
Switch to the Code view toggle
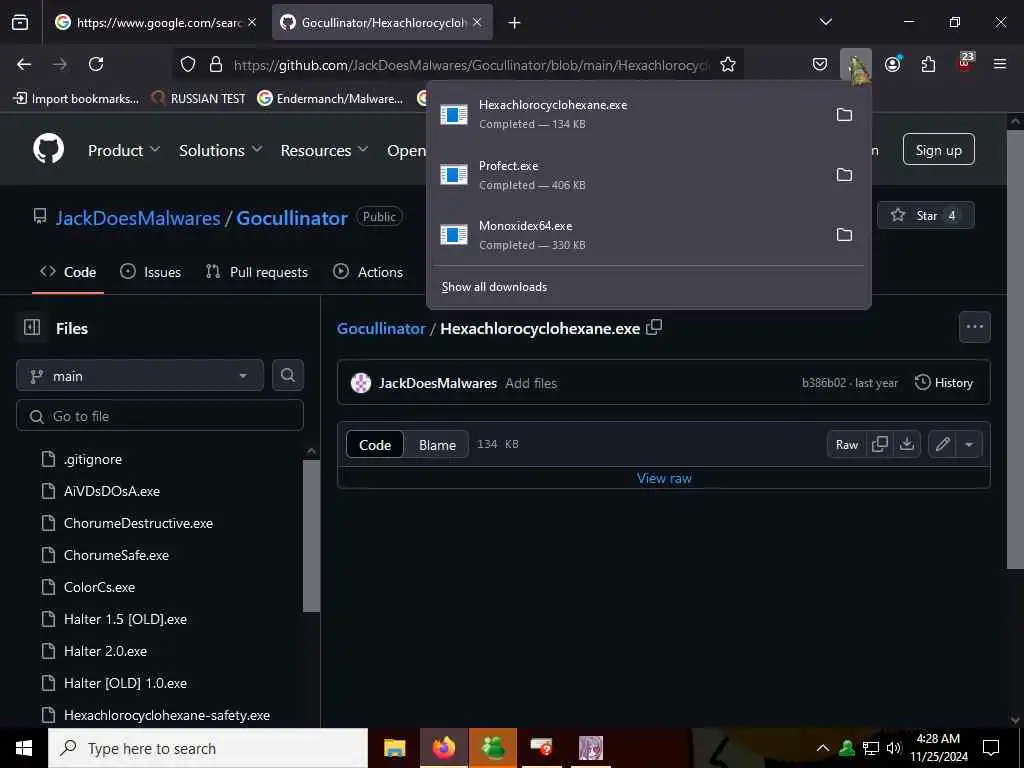(375, 445)
